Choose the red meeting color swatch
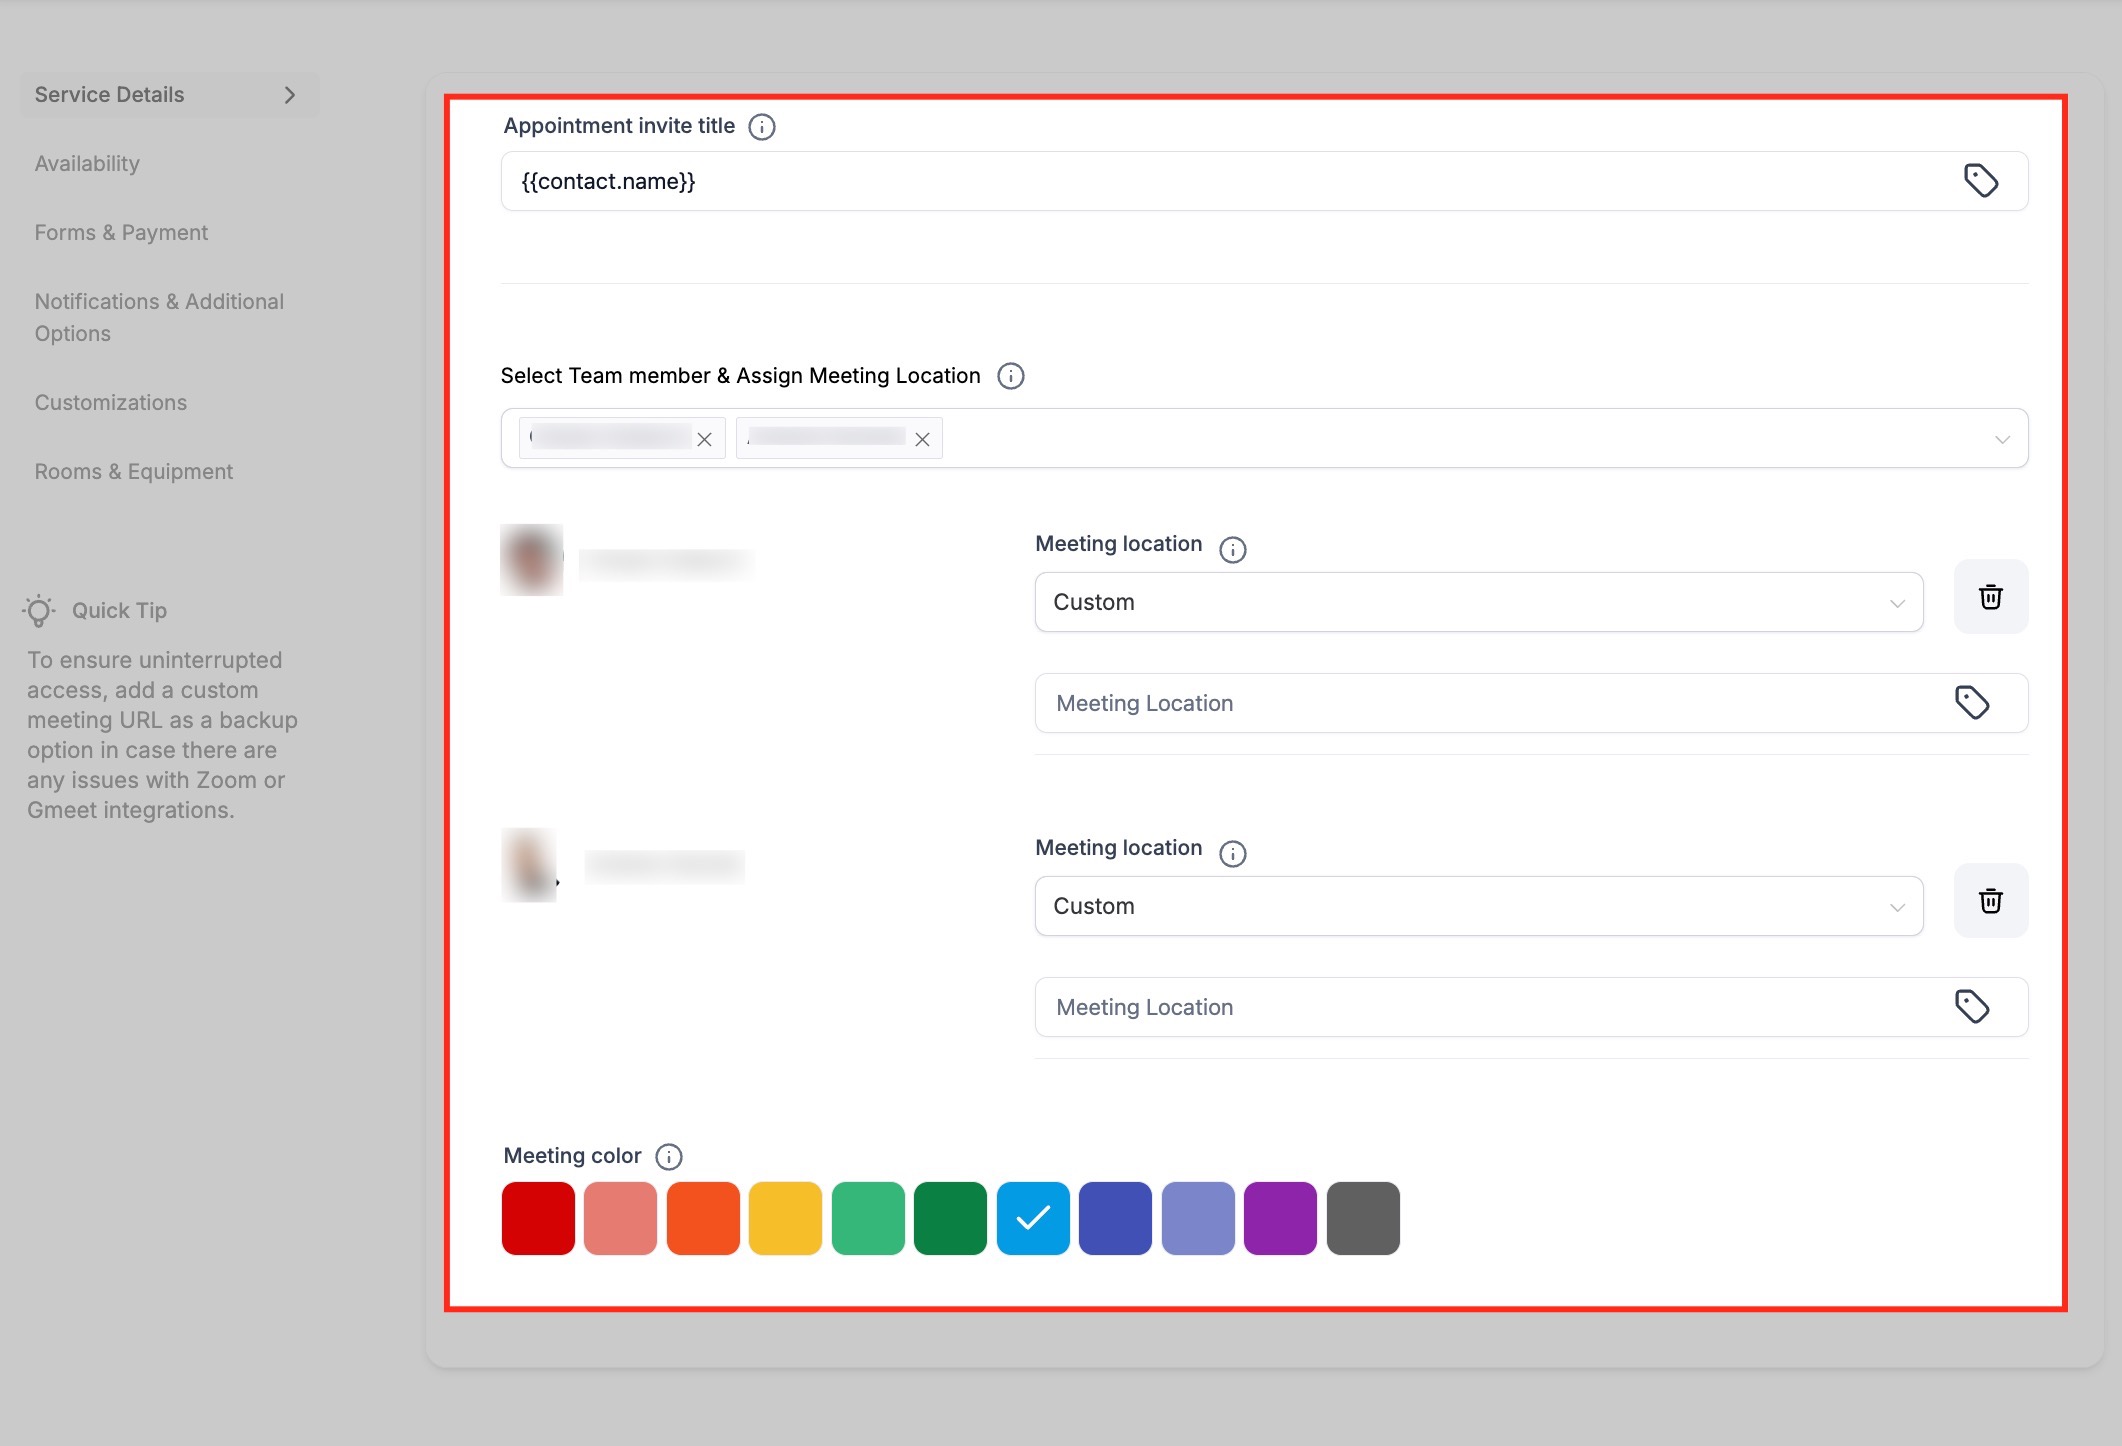The width and height of the screenshot is (2122, 1446). coord(538,1218)
